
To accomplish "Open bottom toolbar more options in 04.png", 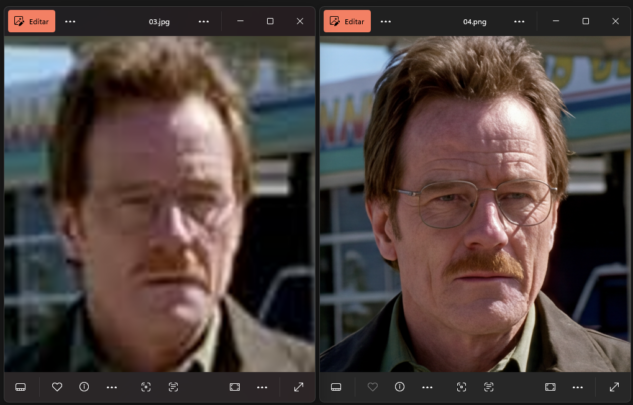I will click(428, 387).
